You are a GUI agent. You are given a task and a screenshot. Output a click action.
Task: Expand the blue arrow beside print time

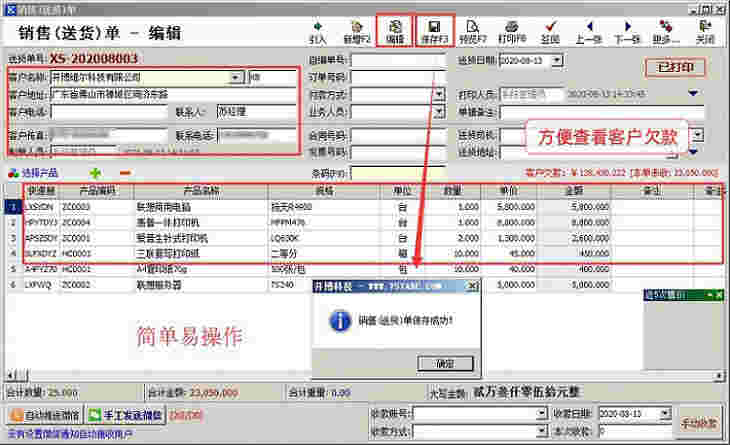click(693, 94)
